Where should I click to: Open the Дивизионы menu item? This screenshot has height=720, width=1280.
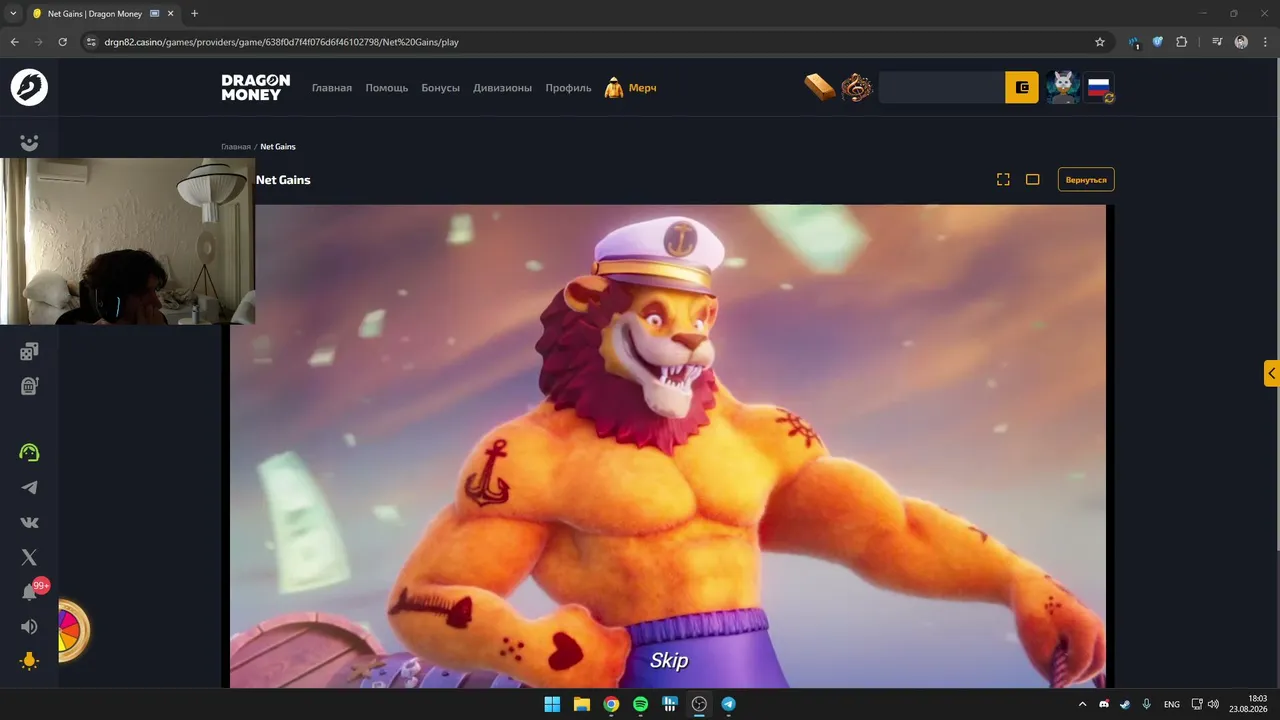coord(503,88)
